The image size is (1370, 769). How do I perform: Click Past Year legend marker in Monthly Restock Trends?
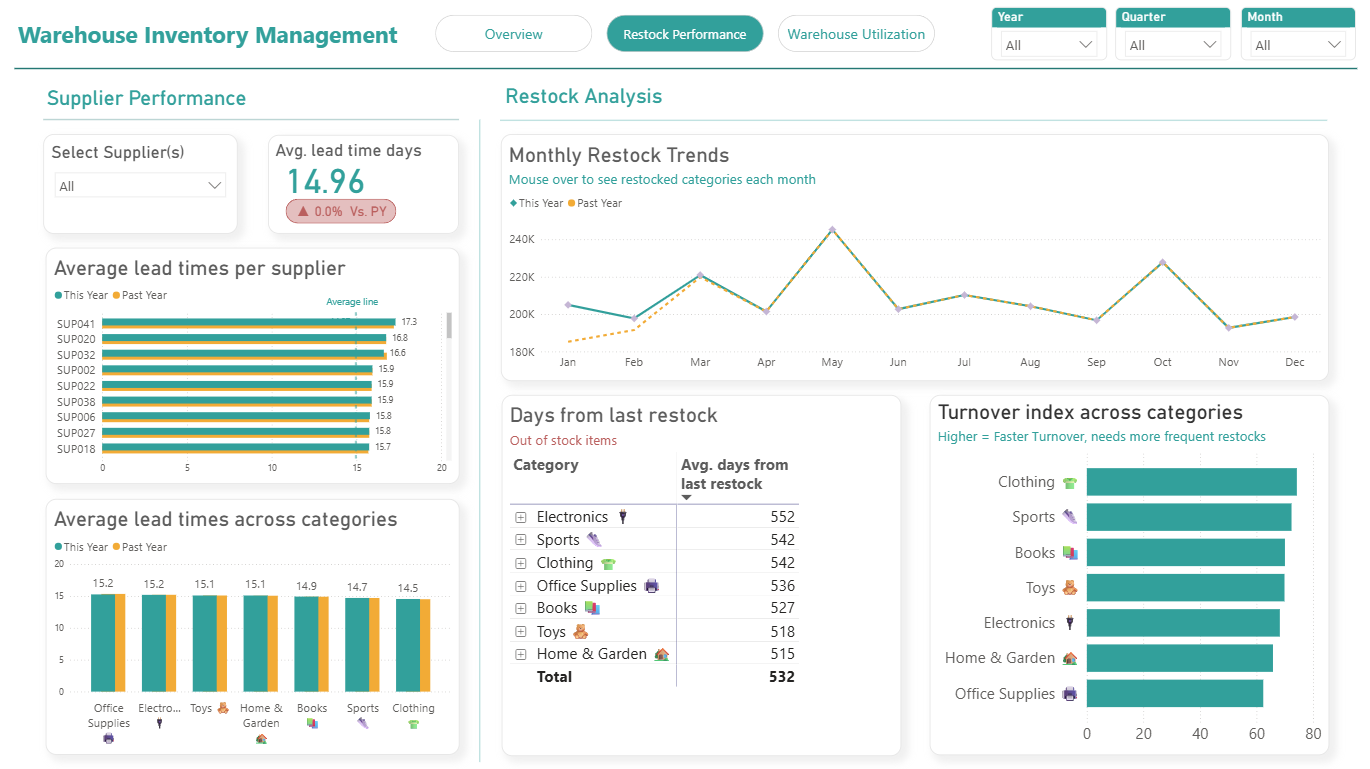click(x=571, y=203)
